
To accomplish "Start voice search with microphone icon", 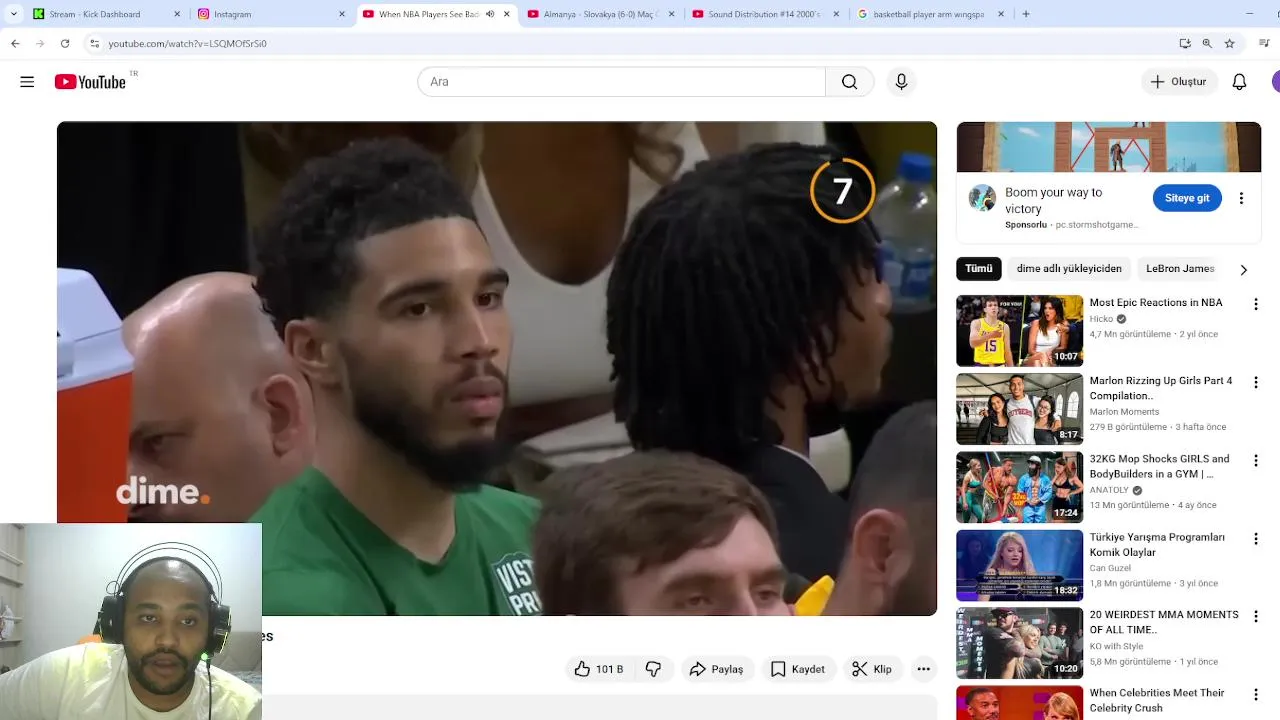I will pos(901,82).
